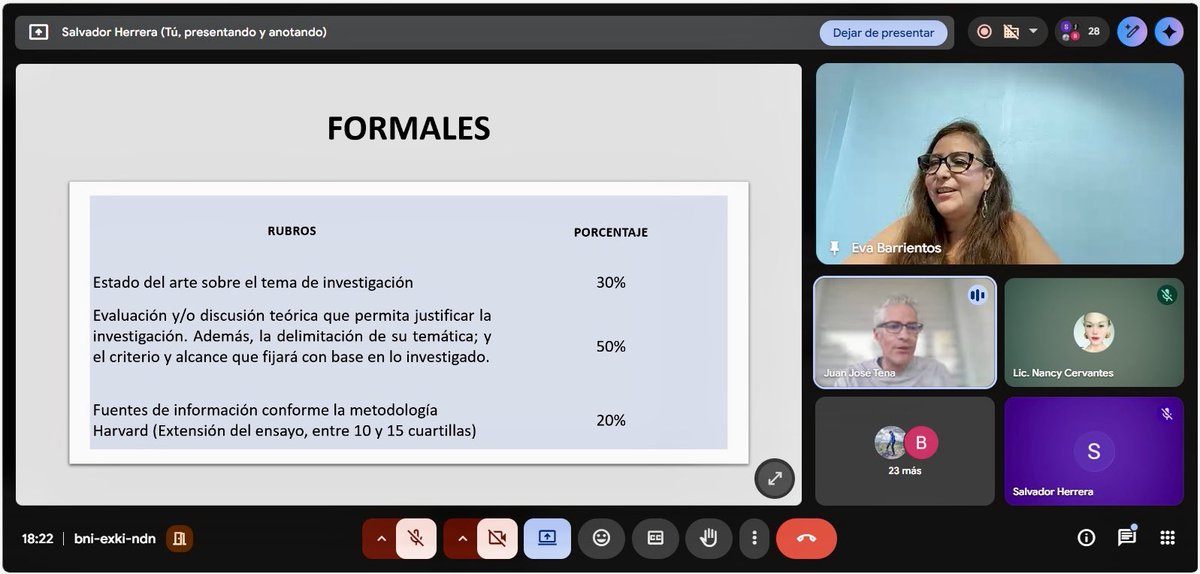Screen dimensions: 1200x574
Task: Click the door icon next to meeting code
Action: coord(179,538)
